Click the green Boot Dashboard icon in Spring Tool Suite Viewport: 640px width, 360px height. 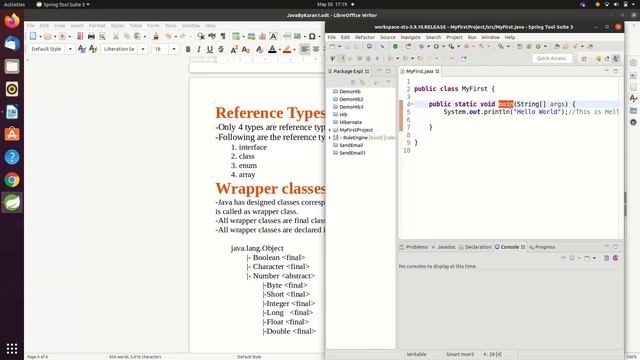(395, 46)
